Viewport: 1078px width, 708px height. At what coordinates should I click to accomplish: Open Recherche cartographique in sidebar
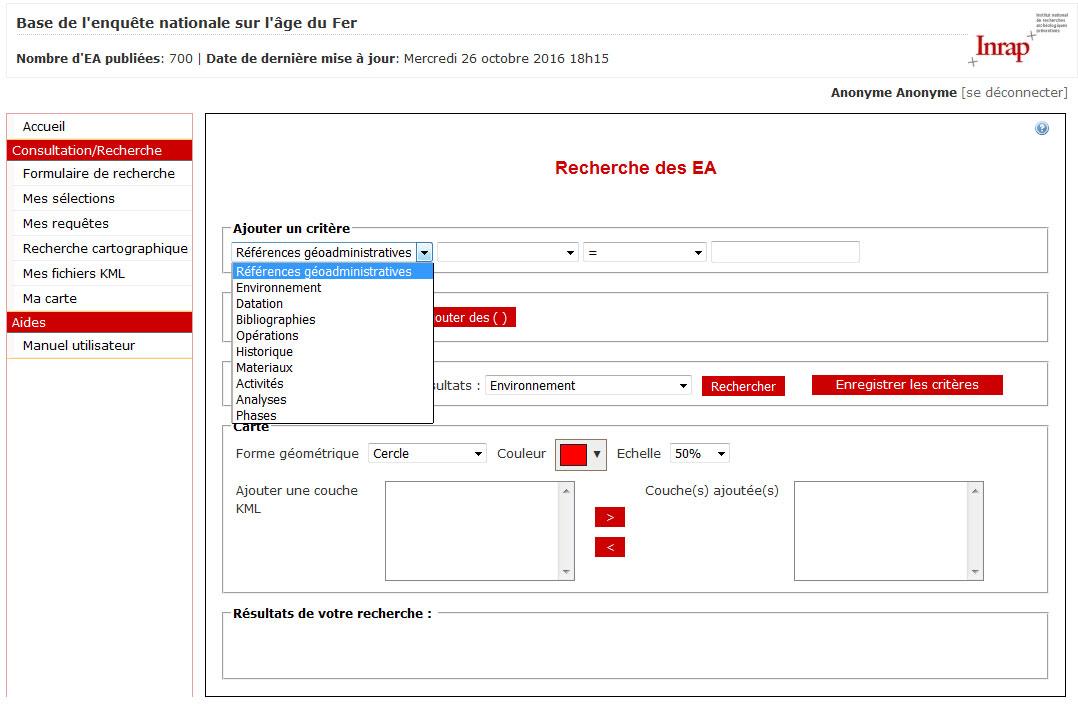pos(105,249)
